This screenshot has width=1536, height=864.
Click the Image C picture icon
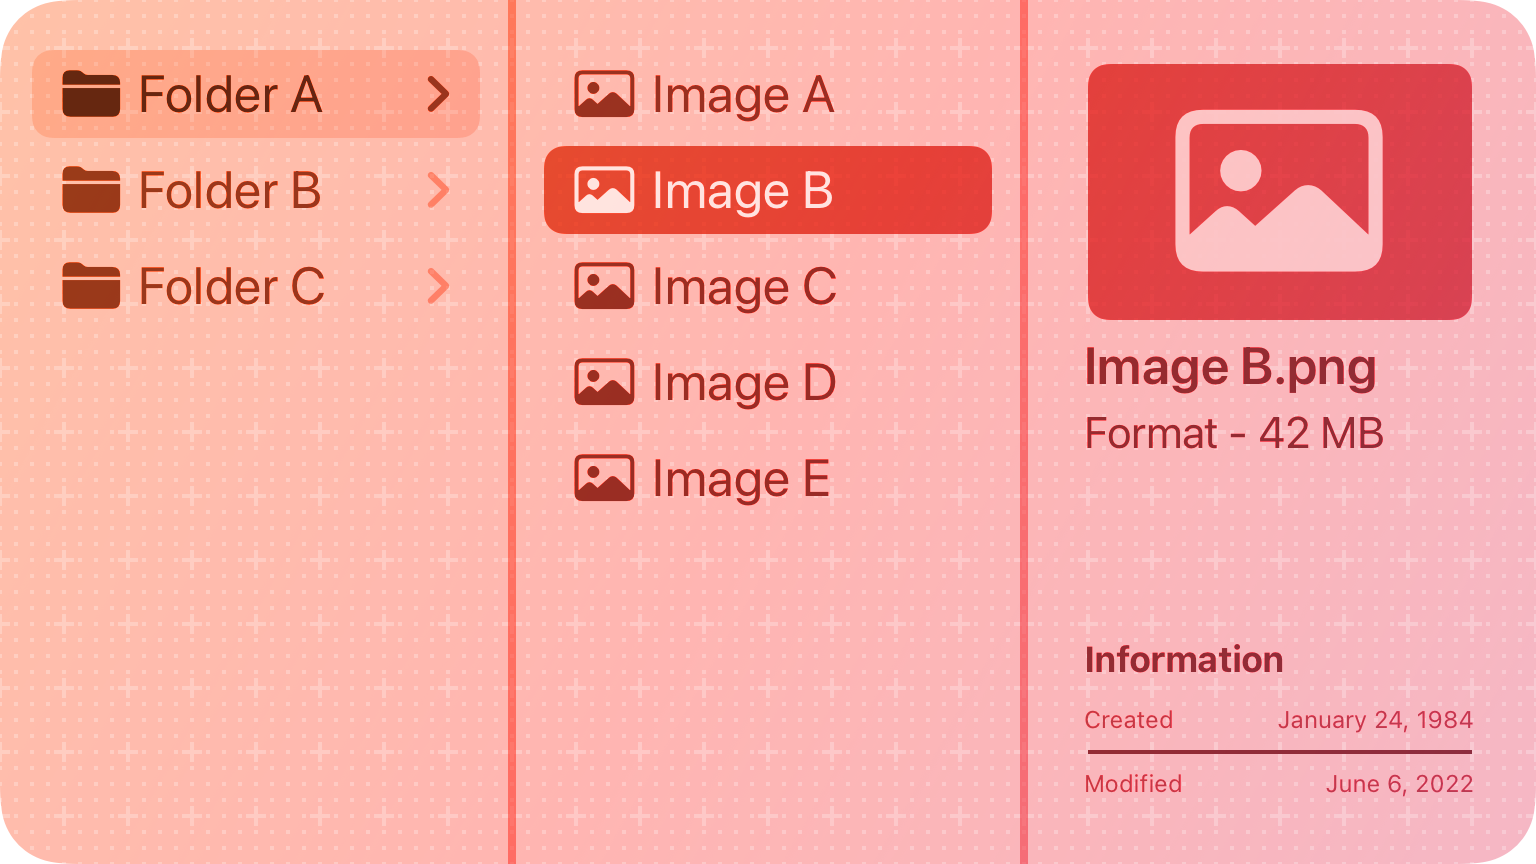click(x=604, y=286)
